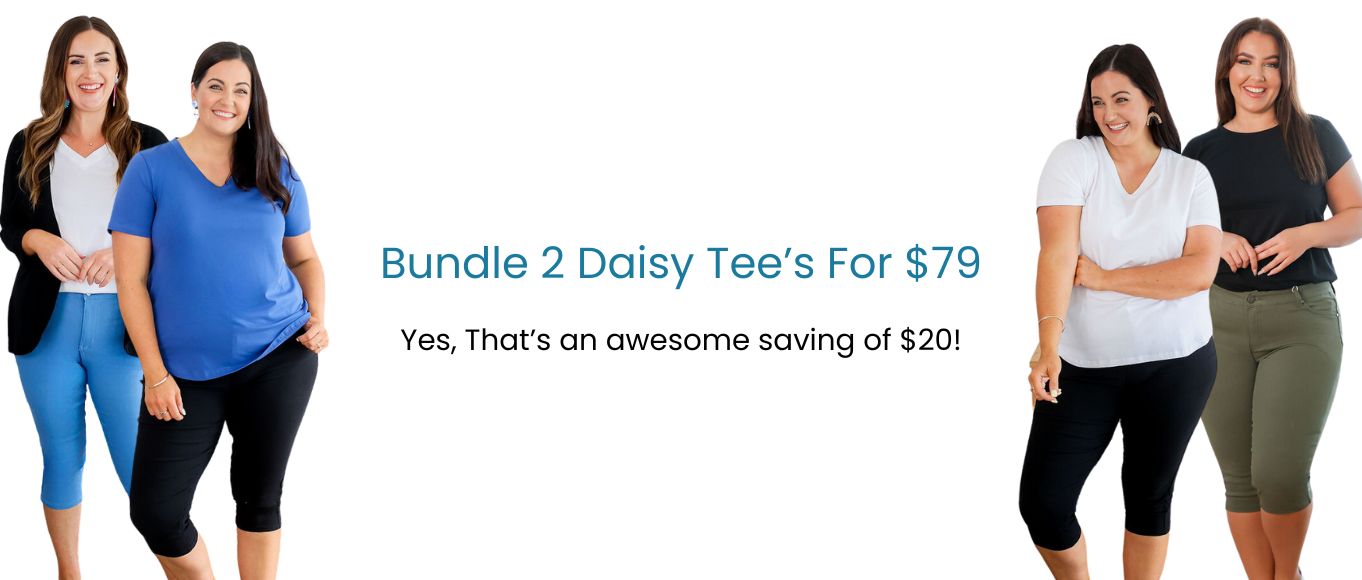
Task: Select the blue V-neck tee on the left
Action: (209, 258)
